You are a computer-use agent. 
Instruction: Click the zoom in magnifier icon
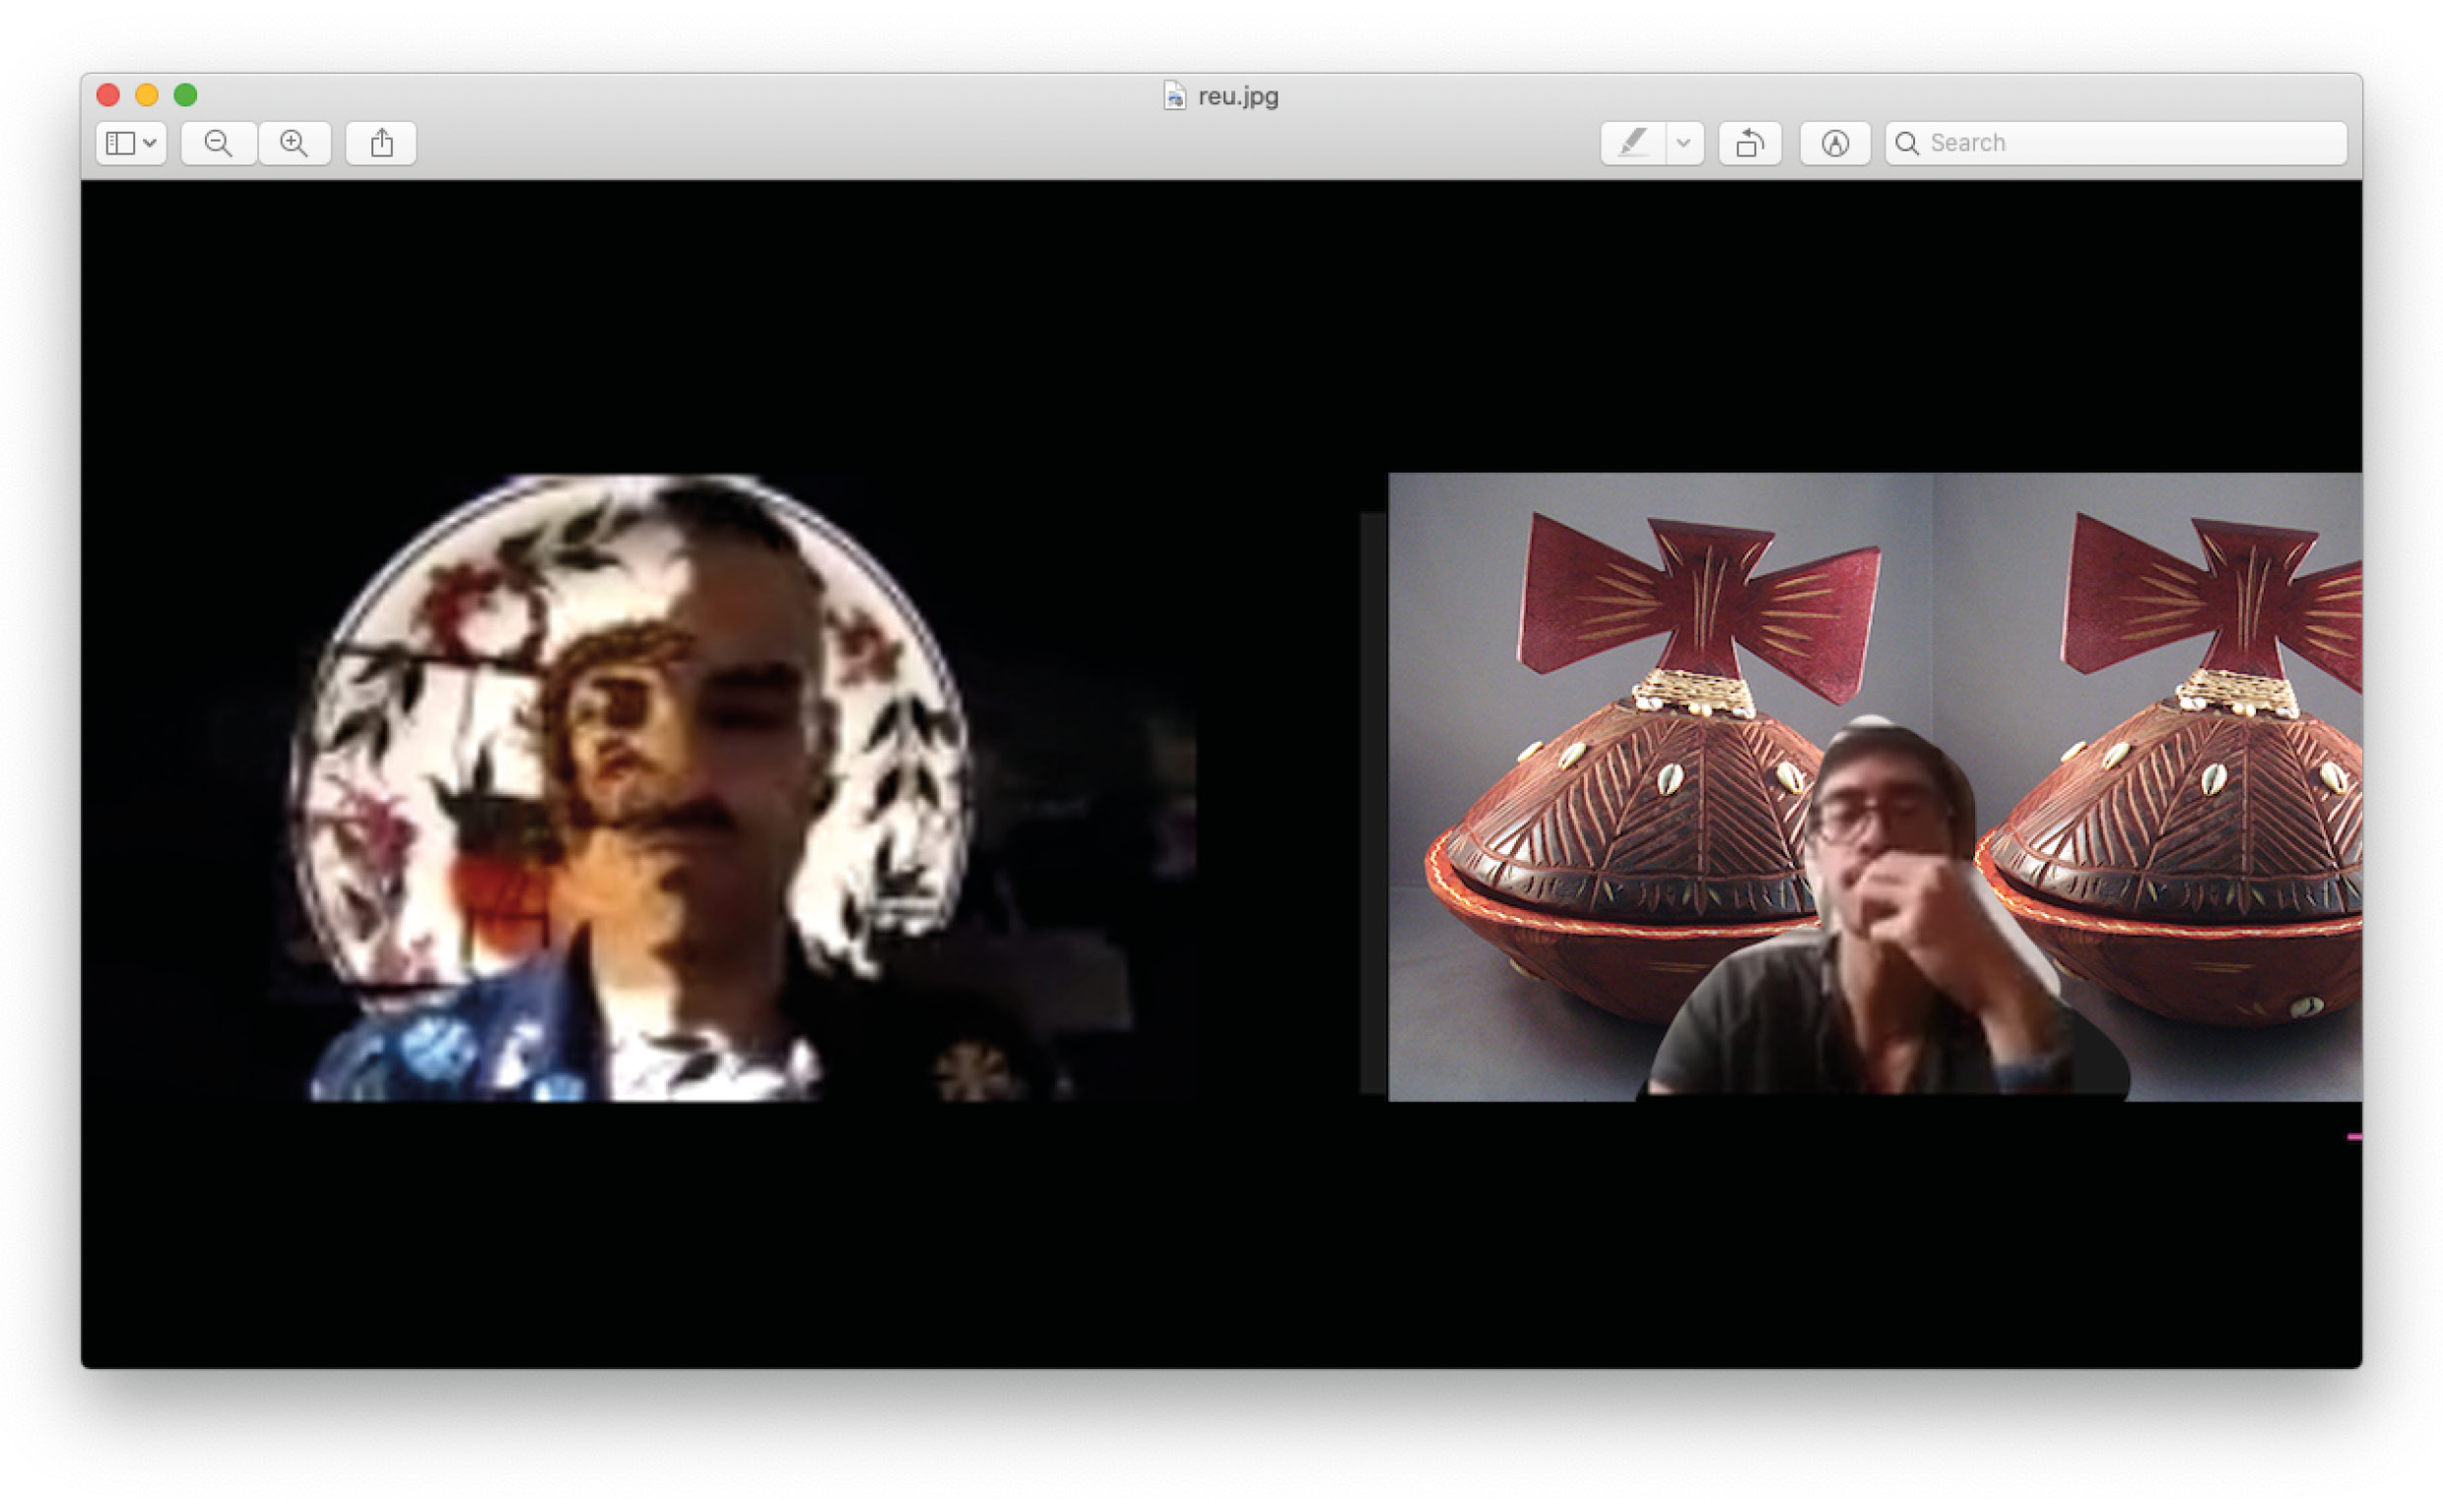point(294,143)
